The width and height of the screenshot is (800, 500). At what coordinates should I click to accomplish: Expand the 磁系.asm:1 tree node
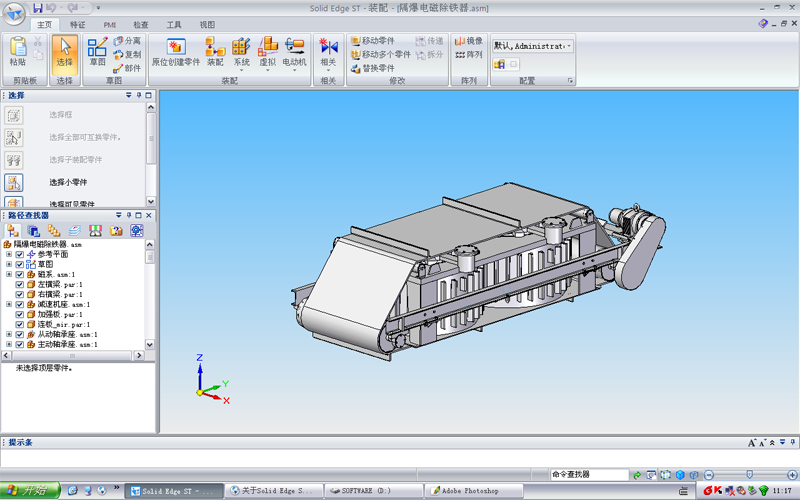pos(9,274)
